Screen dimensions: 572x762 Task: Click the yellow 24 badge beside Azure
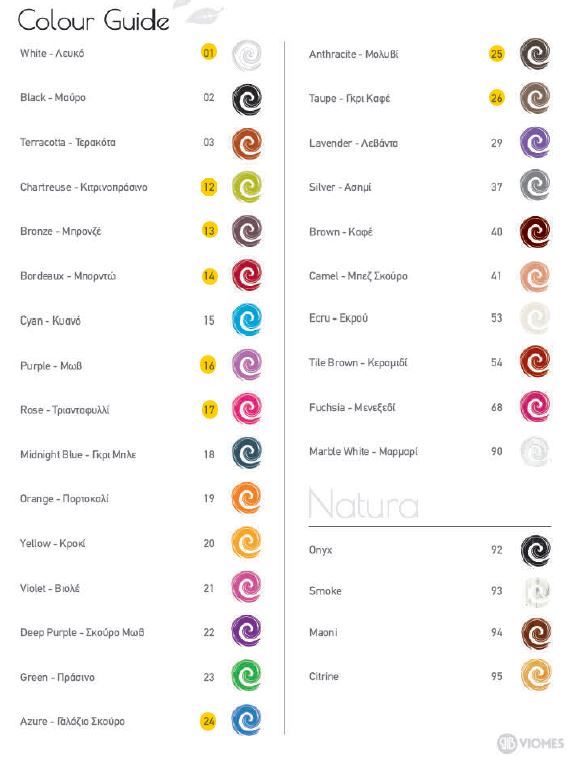(209, 721)
